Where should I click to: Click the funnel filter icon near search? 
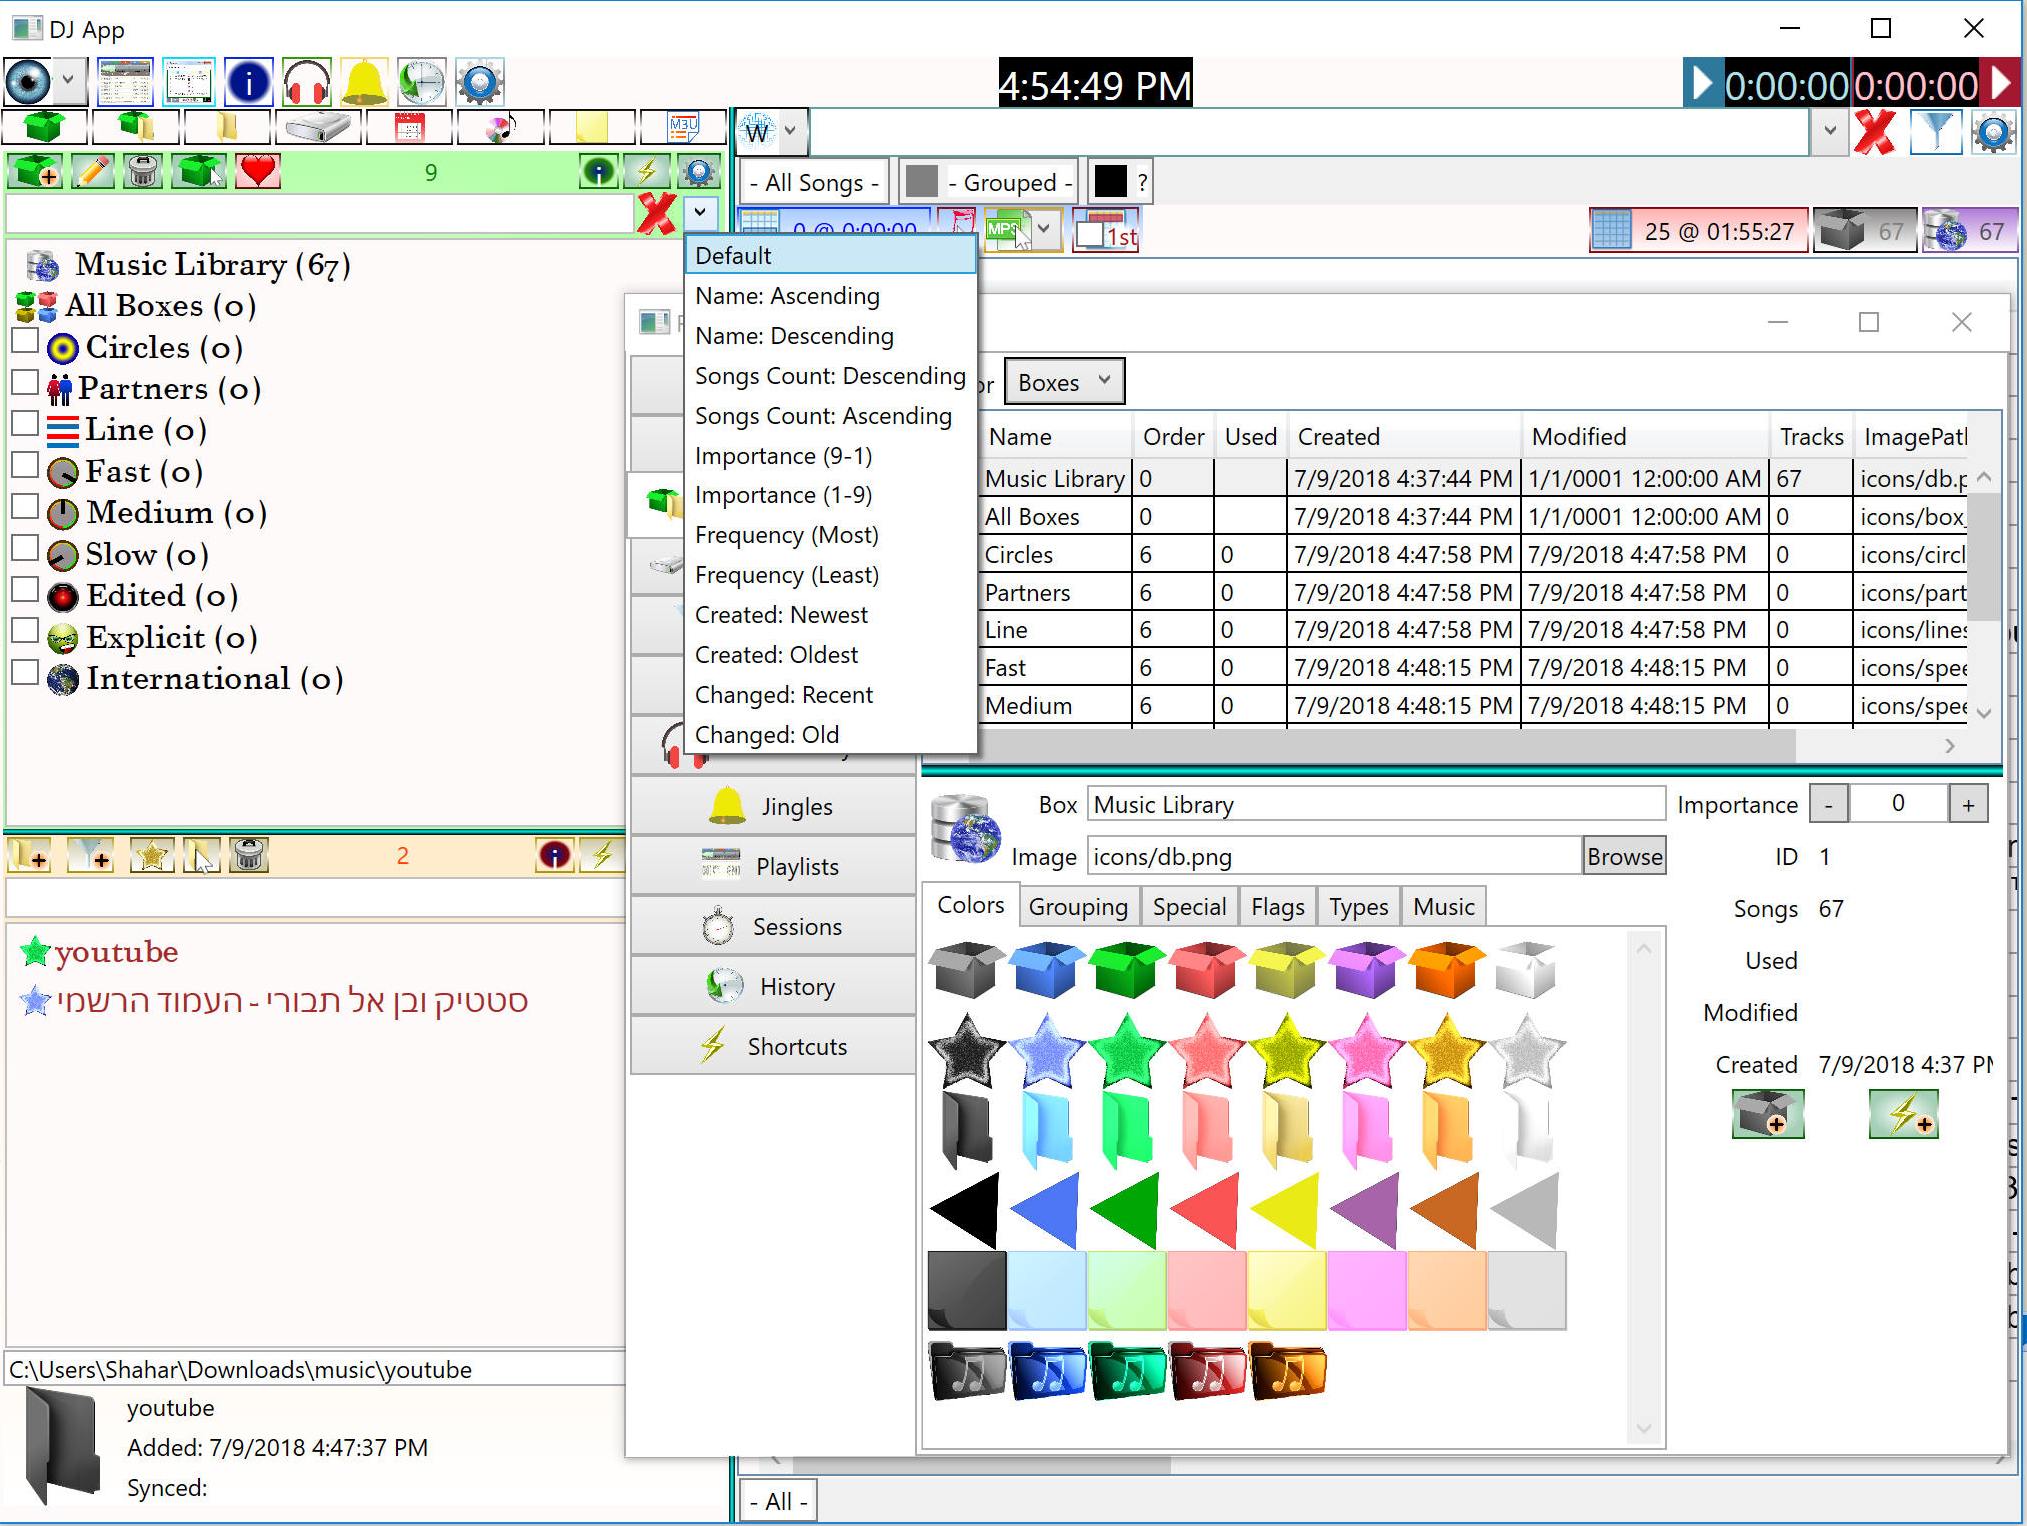[x=1936, y=132]
